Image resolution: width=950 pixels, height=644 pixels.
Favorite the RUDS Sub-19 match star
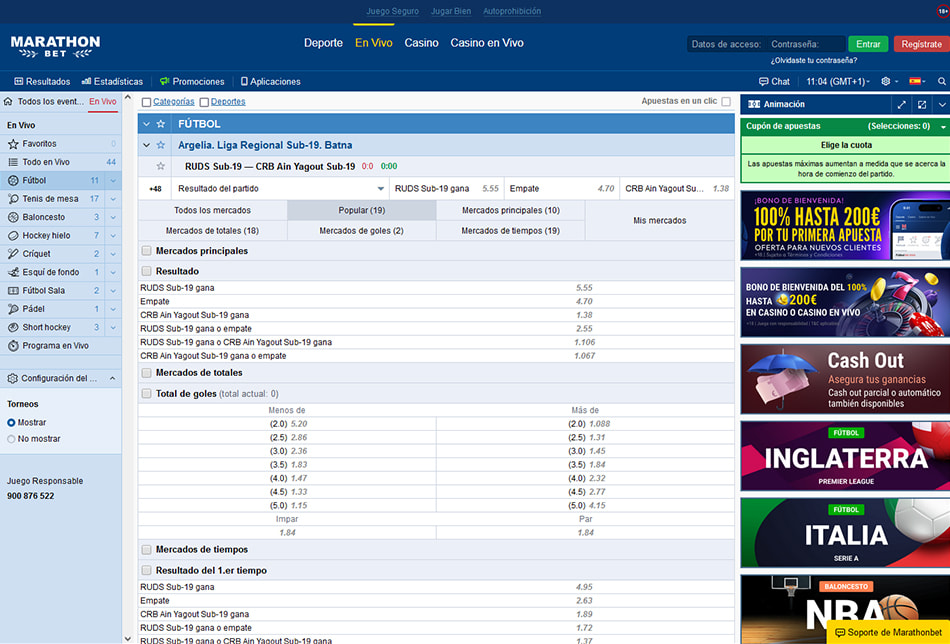[160, 166]
